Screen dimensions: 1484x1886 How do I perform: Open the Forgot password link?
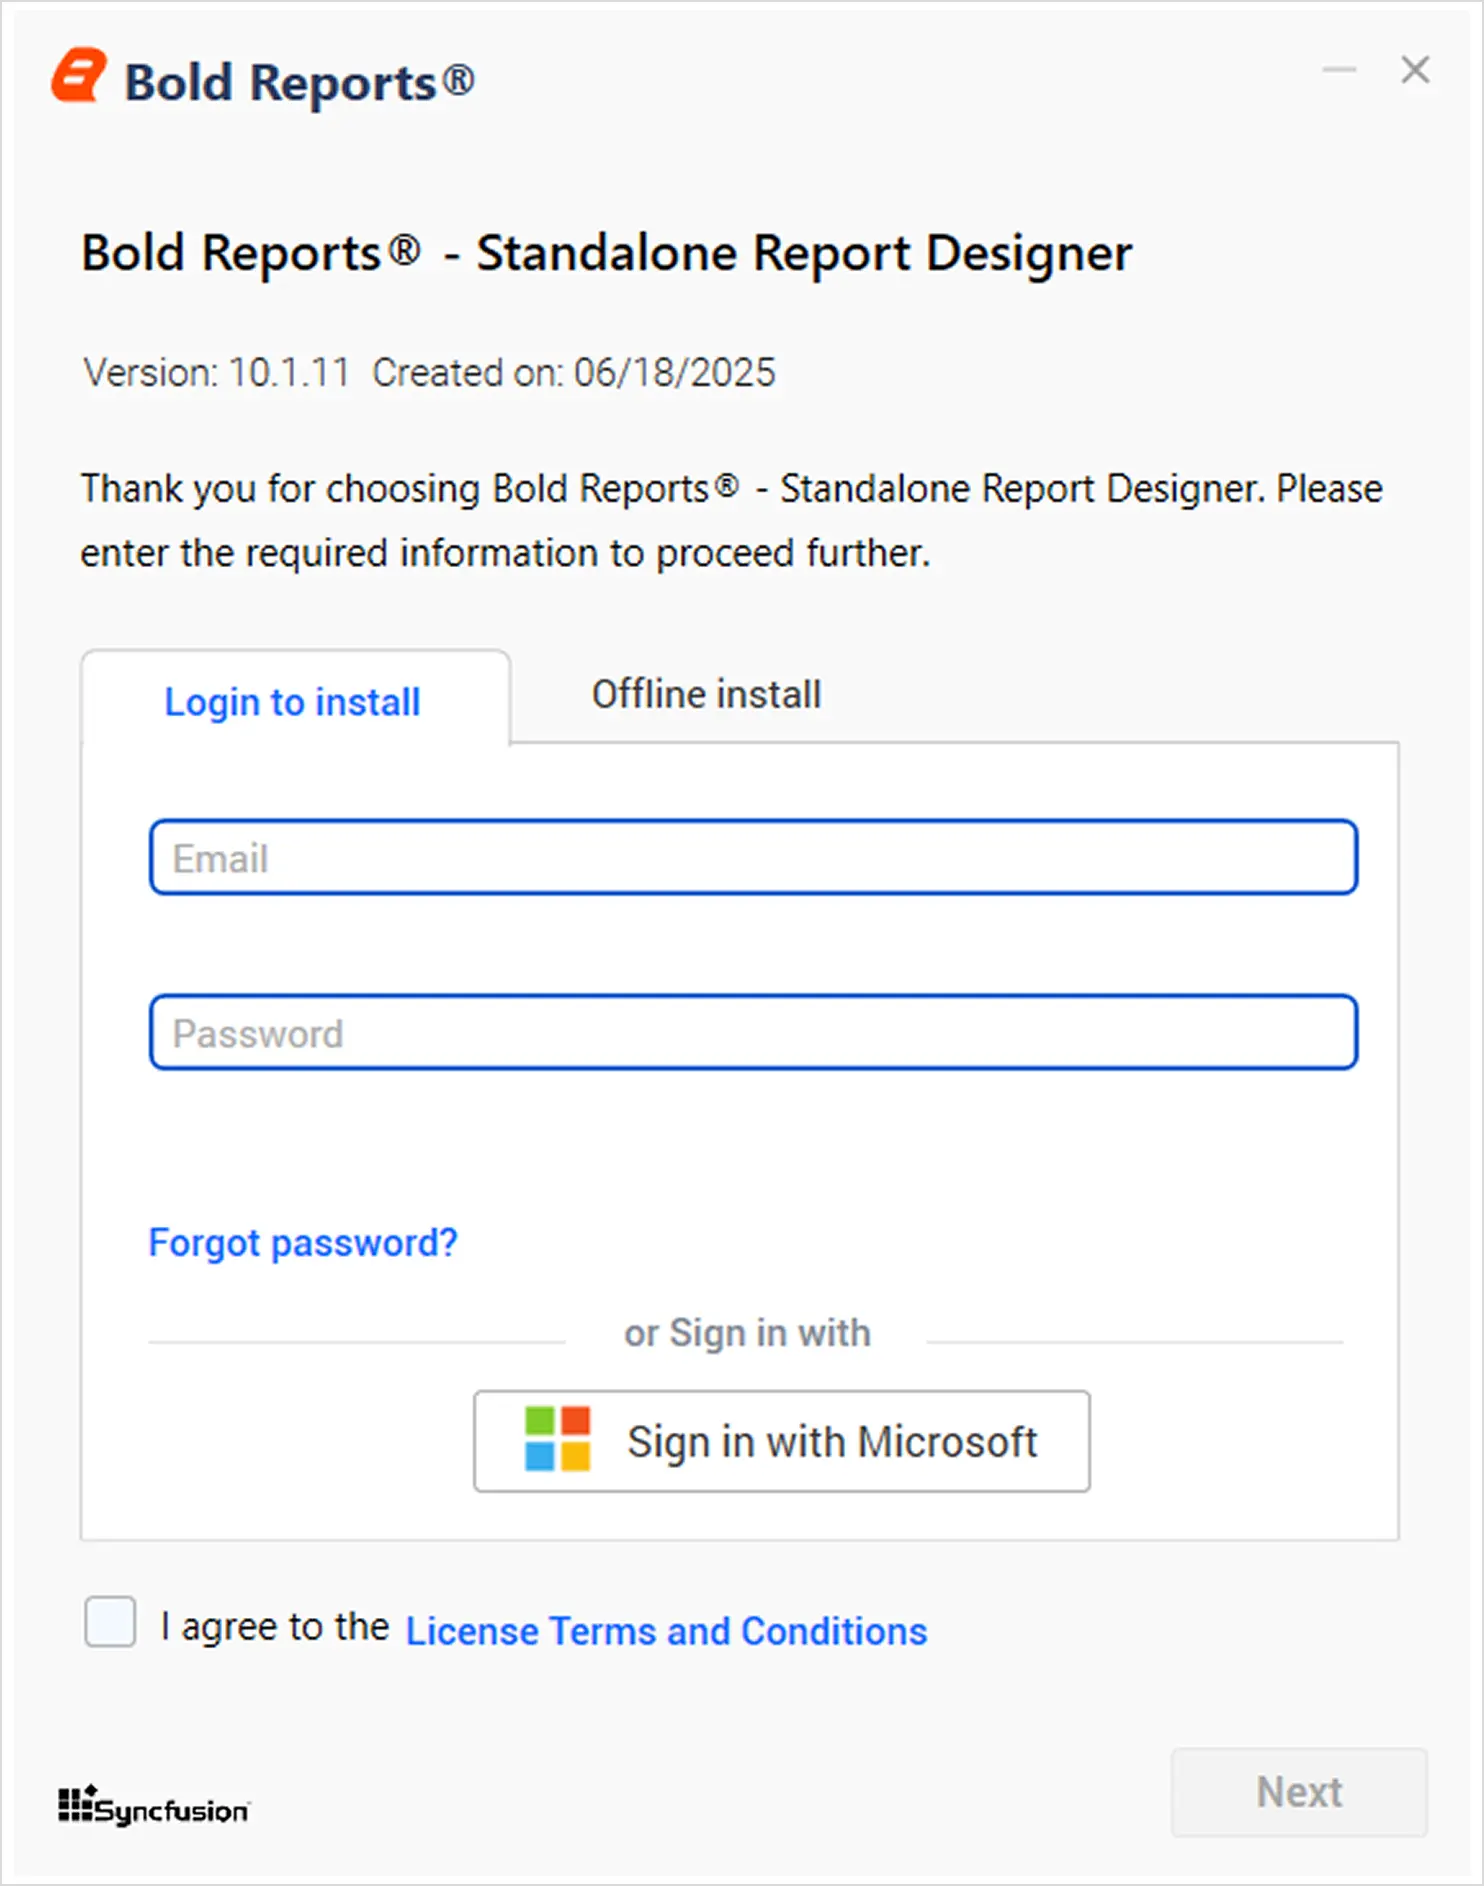click(x=303, y=1243)
